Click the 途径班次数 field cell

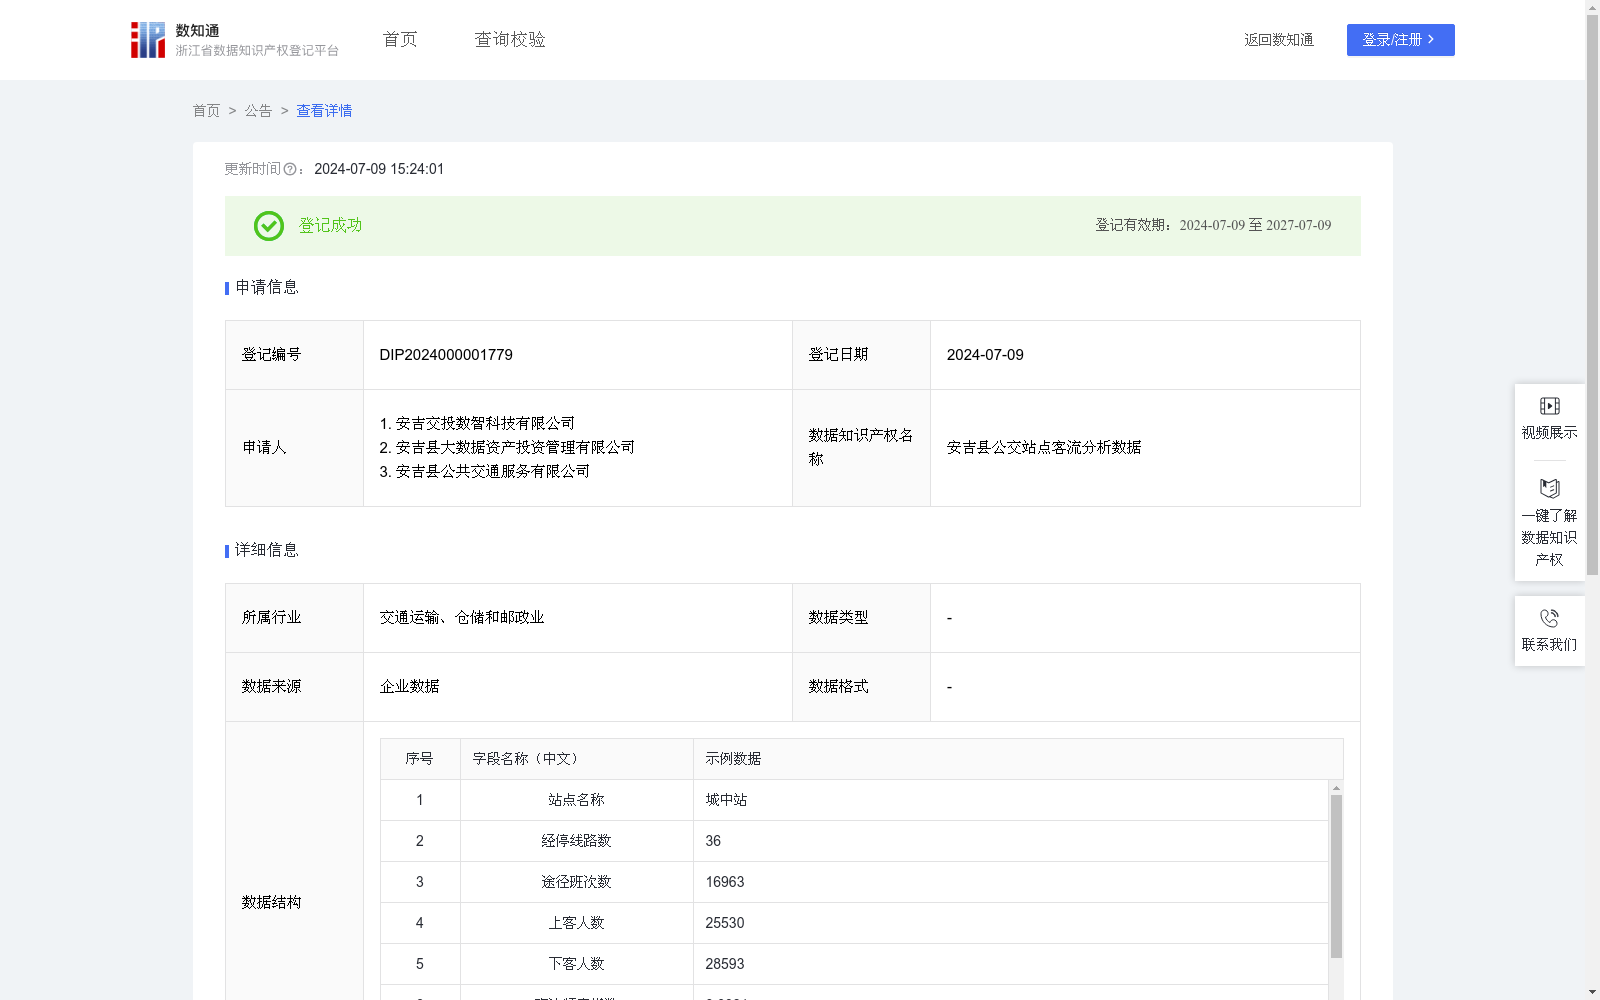pyautogui.click(x=576, y=882)
